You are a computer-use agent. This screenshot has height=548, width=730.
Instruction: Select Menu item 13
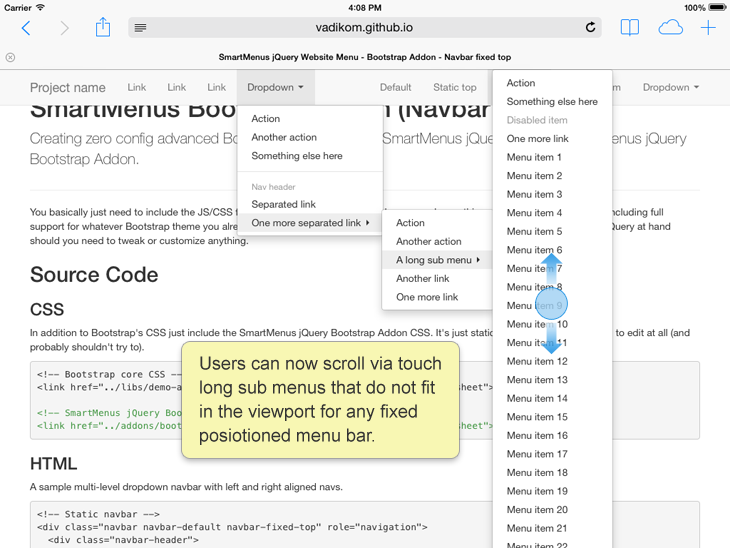click(552, 380)
